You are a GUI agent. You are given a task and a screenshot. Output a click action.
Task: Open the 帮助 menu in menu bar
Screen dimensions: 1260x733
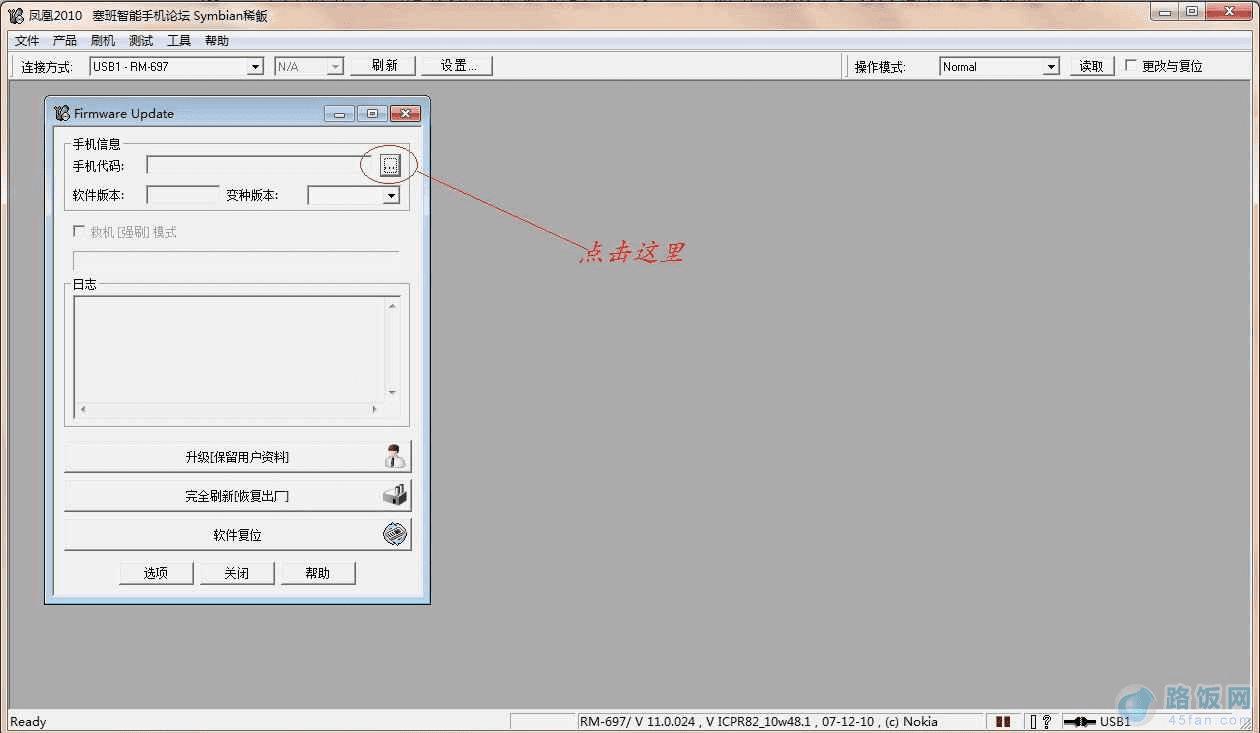coord(217,41)
